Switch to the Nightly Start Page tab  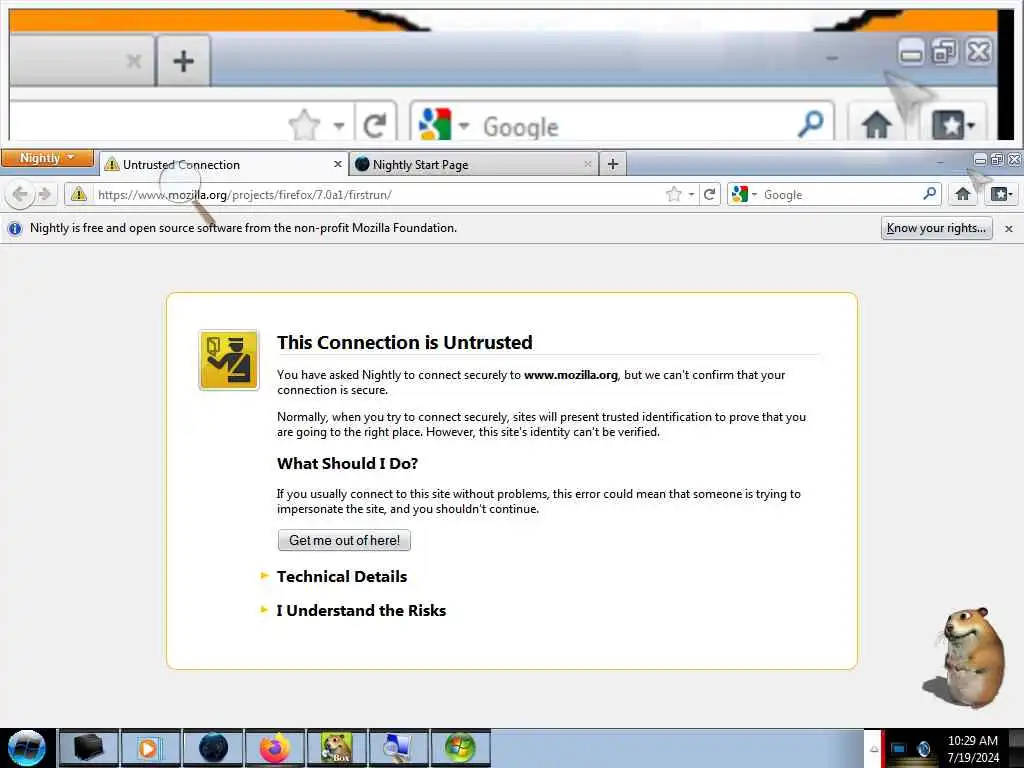click(x=474, y=165)
